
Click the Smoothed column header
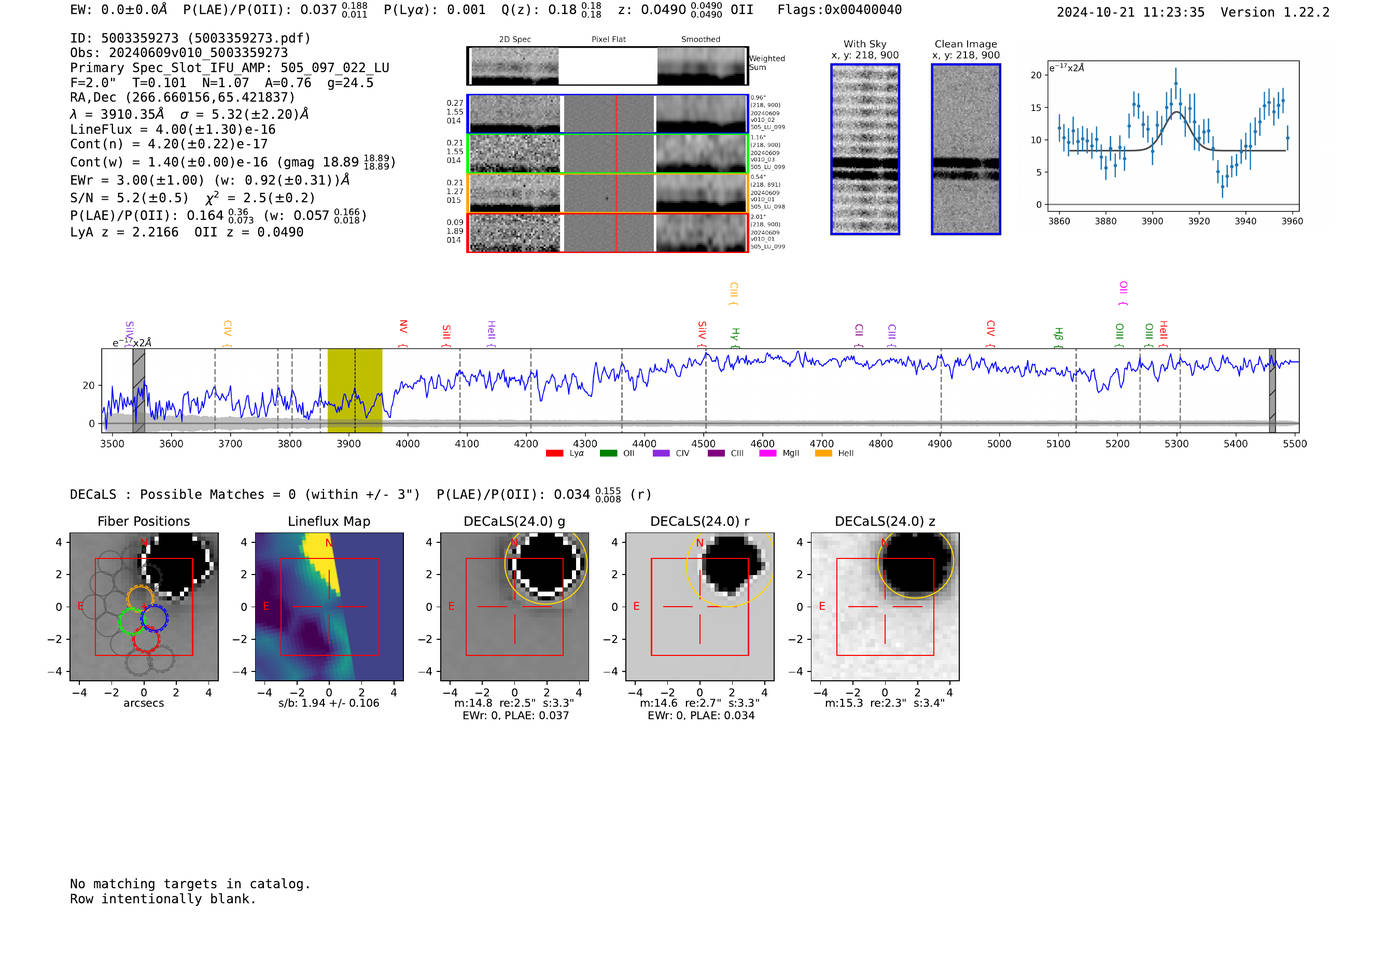click(700, 40)
